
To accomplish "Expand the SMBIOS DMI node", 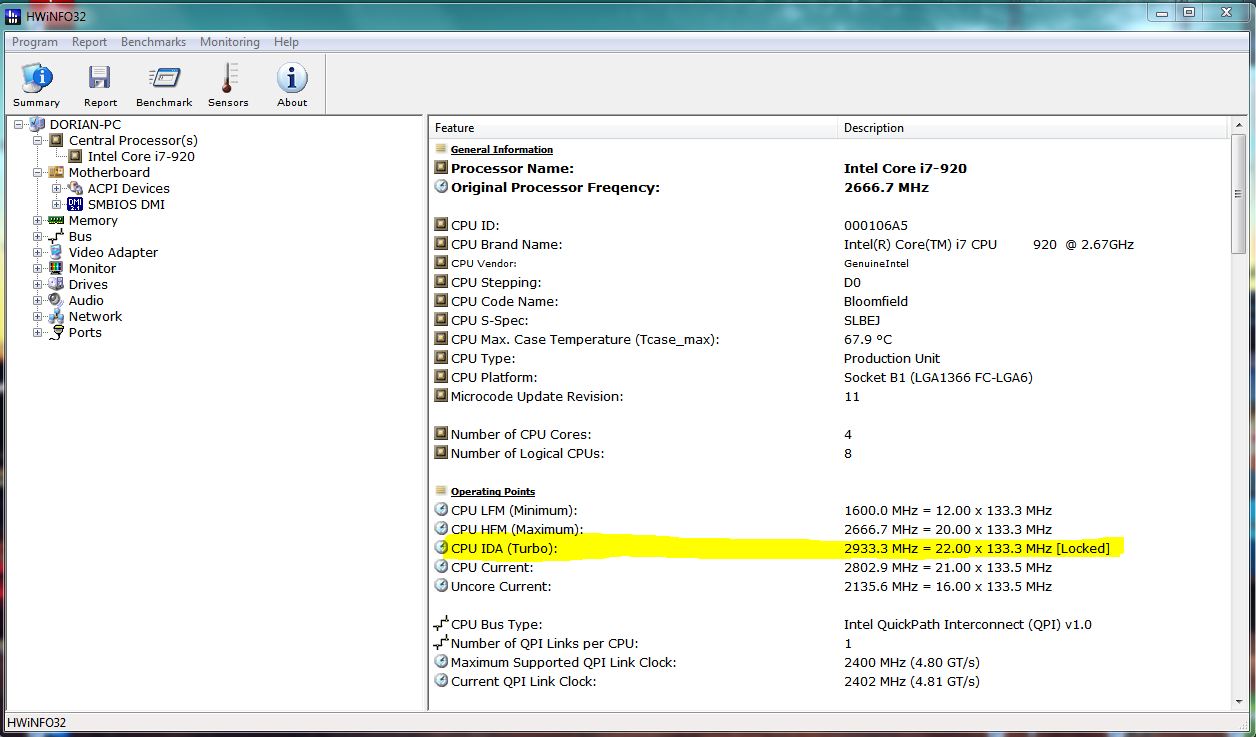I will [x=56, y=204].
